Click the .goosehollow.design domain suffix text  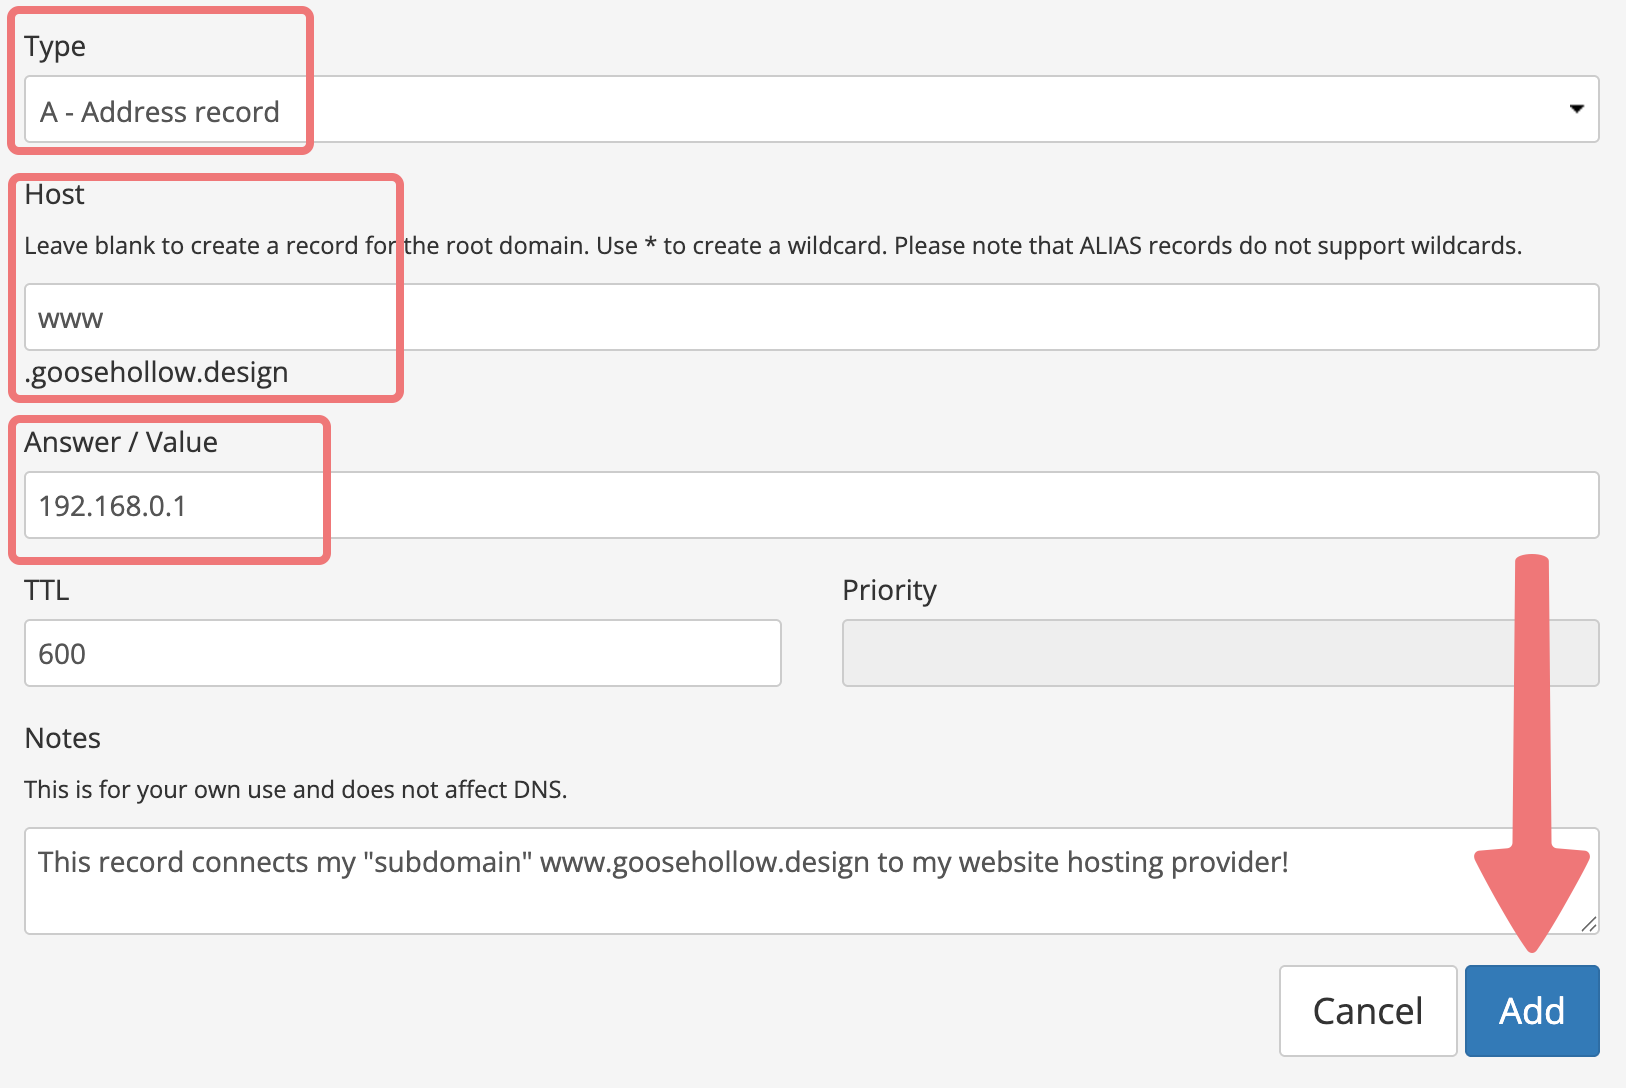156,372
